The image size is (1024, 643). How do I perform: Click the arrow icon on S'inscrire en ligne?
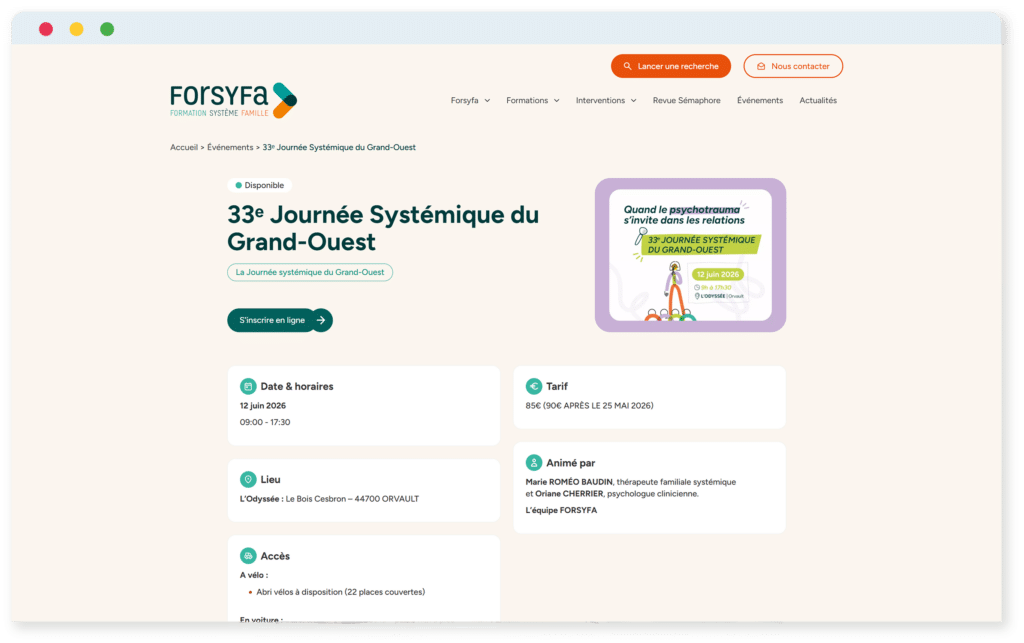[320, 320]
